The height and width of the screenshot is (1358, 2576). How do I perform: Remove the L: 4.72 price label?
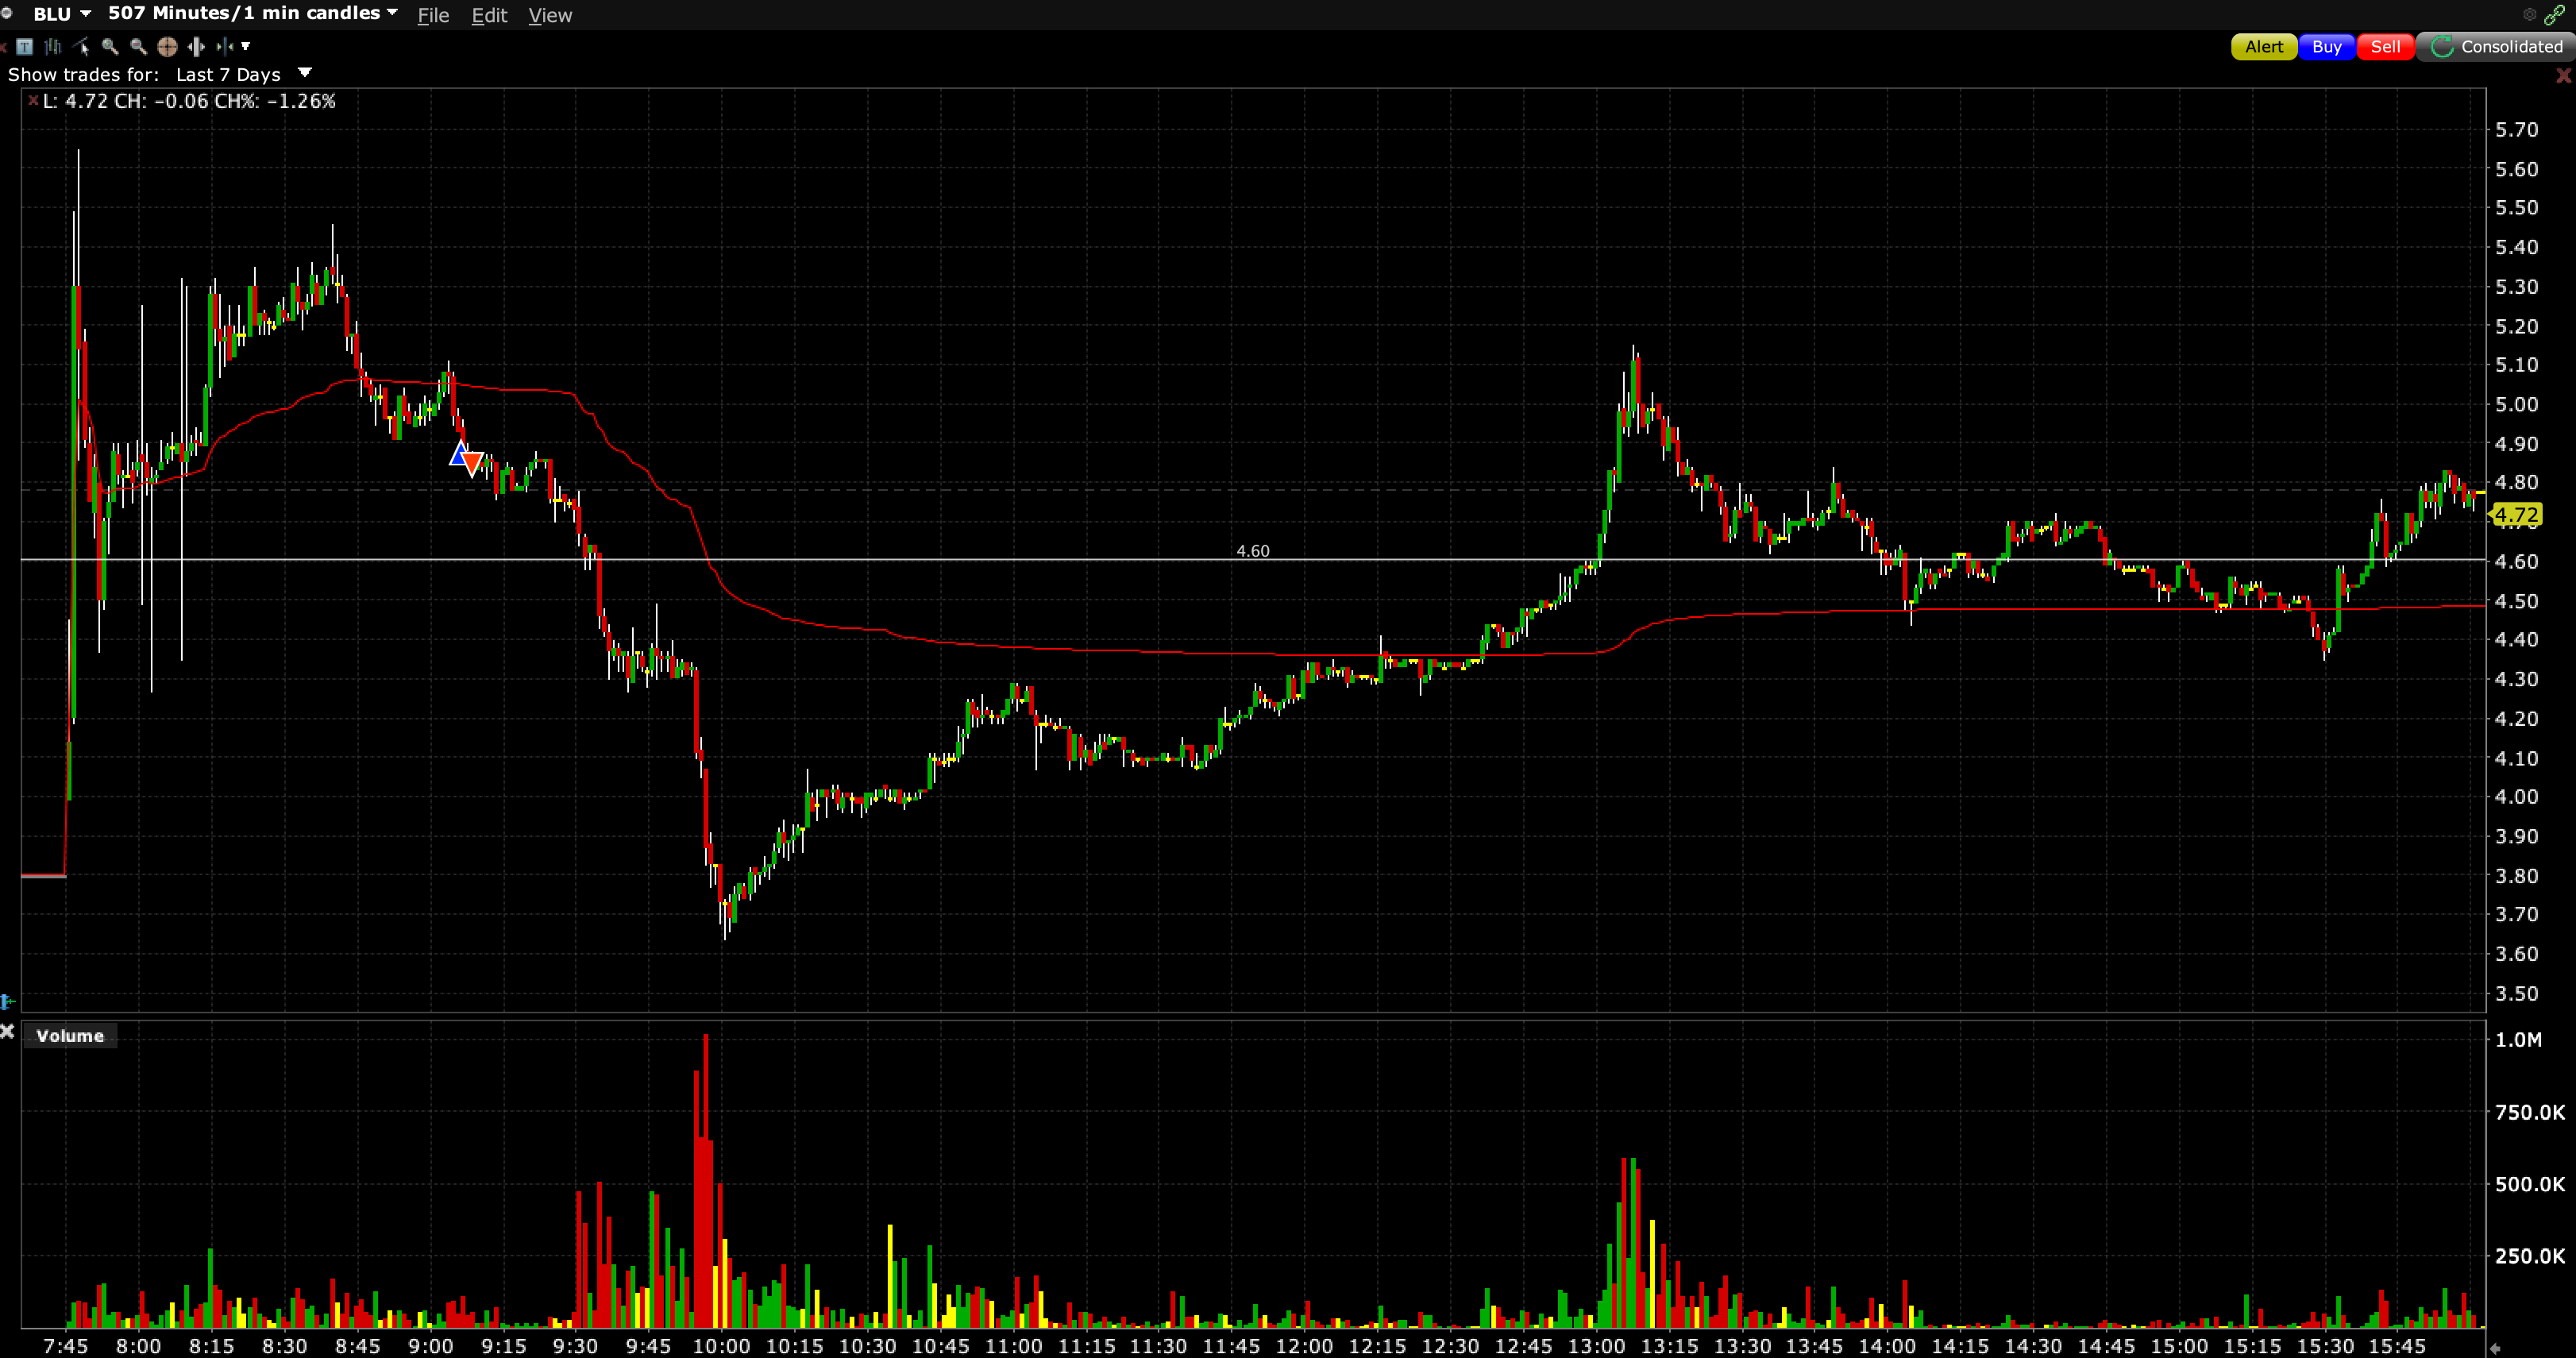[33, 101]
